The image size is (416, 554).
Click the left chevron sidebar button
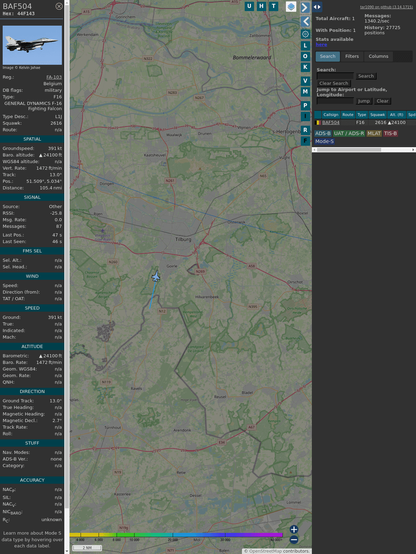[305, 22]
